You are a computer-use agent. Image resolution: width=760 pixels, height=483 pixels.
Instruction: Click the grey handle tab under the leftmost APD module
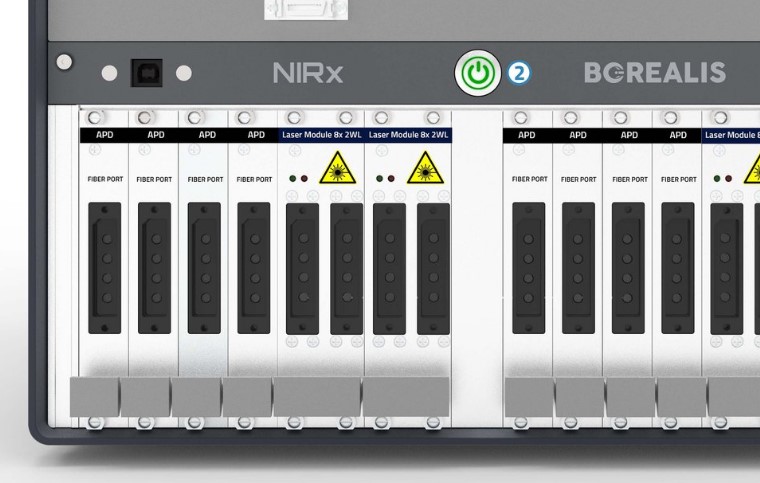(x=95, y=397)
